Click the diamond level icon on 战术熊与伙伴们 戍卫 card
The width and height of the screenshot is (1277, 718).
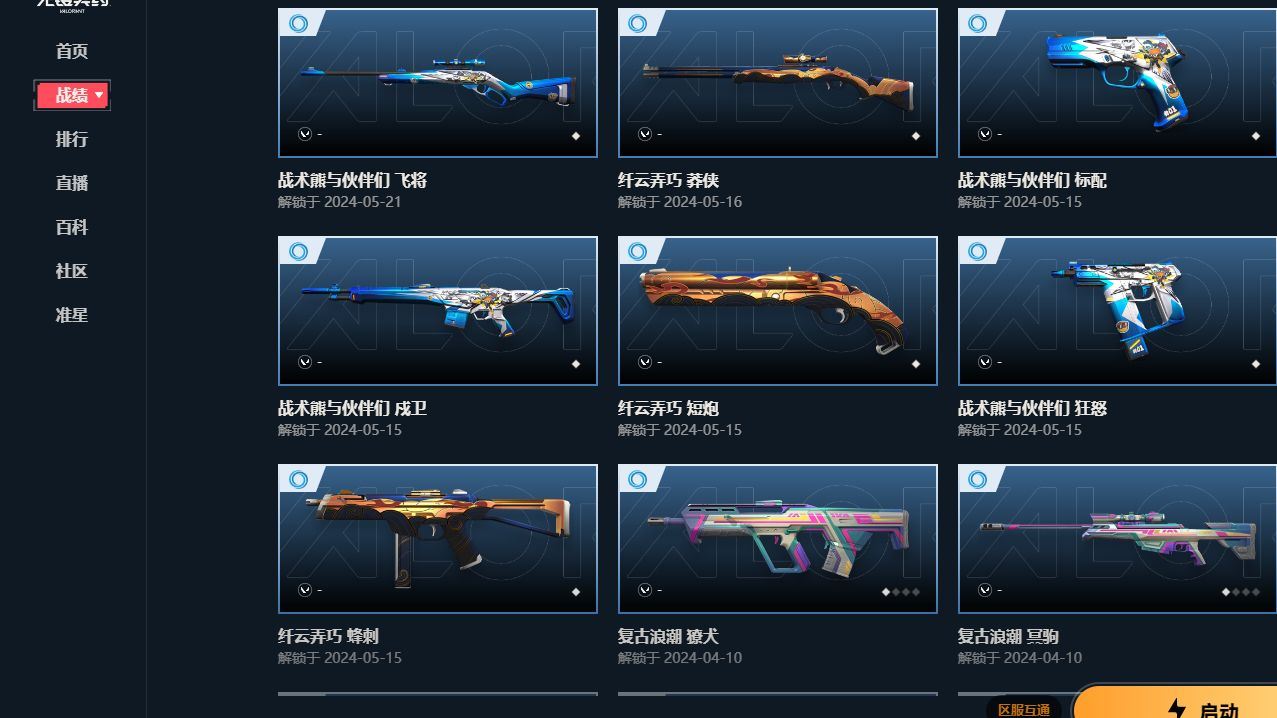point(576,364)
